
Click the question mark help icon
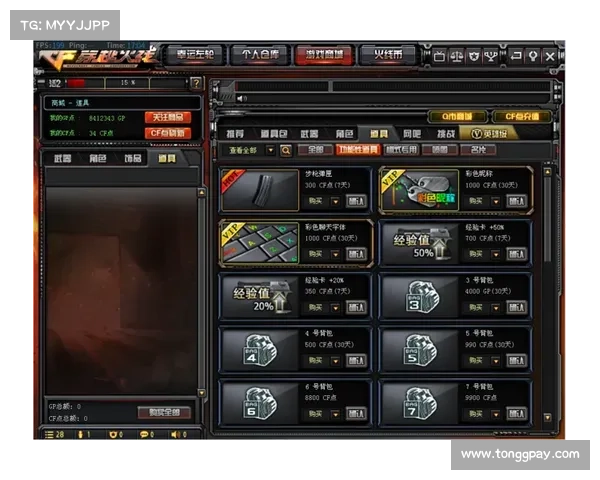pyautogui.click(x=195, y=83)
